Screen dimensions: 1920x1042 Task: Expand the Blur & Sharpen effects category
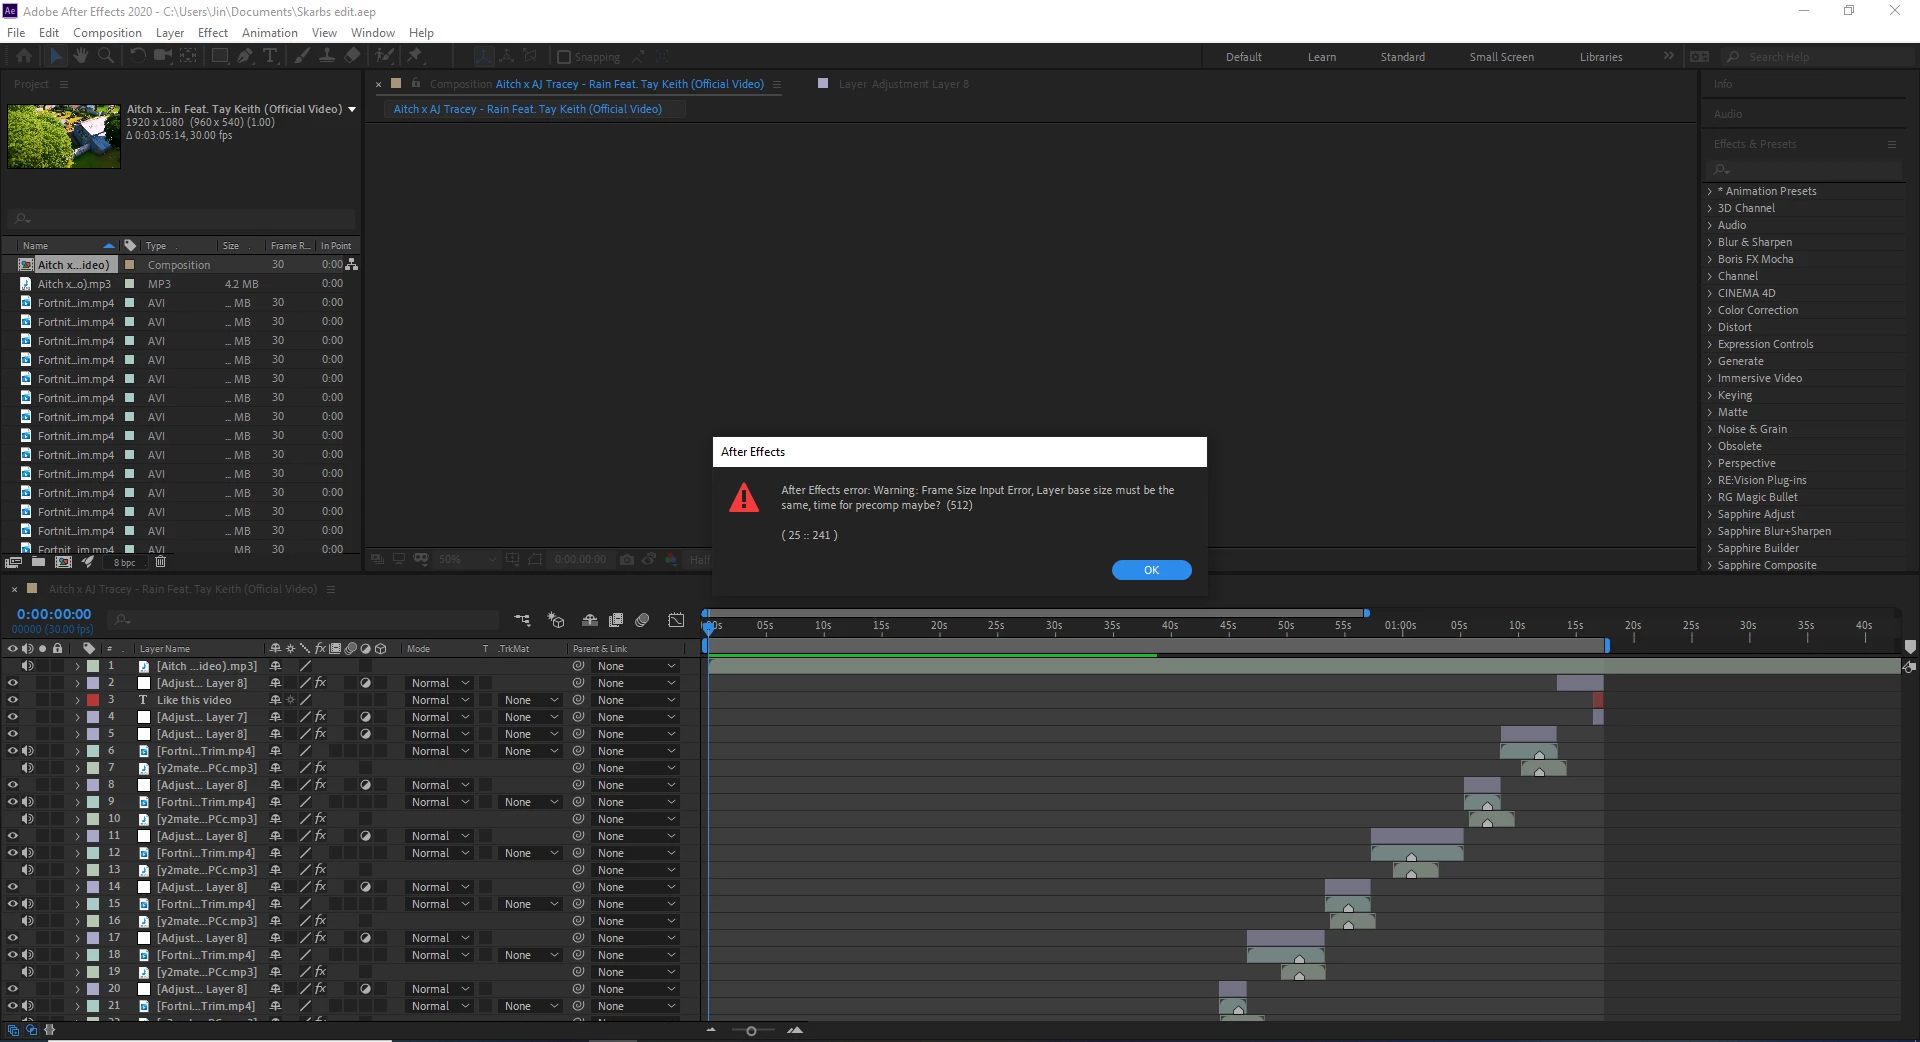(1710, 242)
